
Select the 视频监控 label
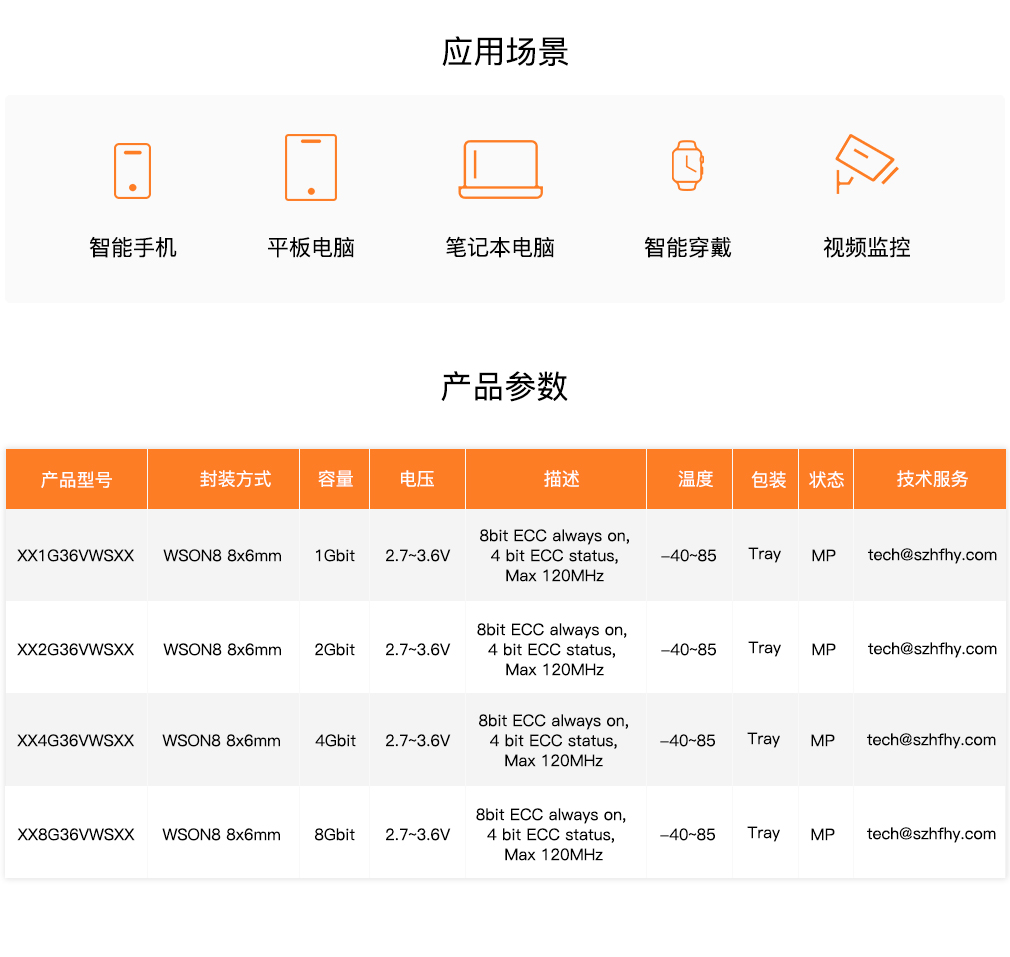point(866,247)
